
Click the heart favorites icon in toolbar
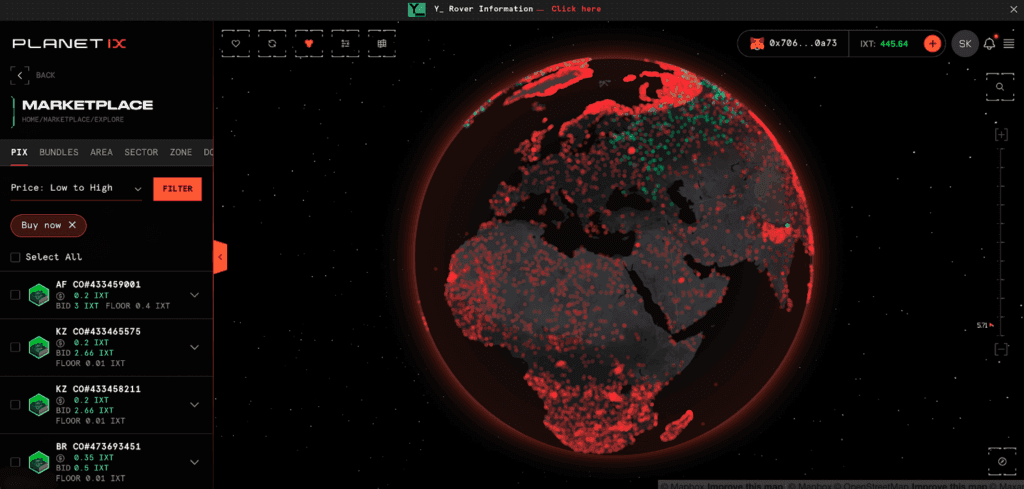pyautogui.click(x=236, y=44)
